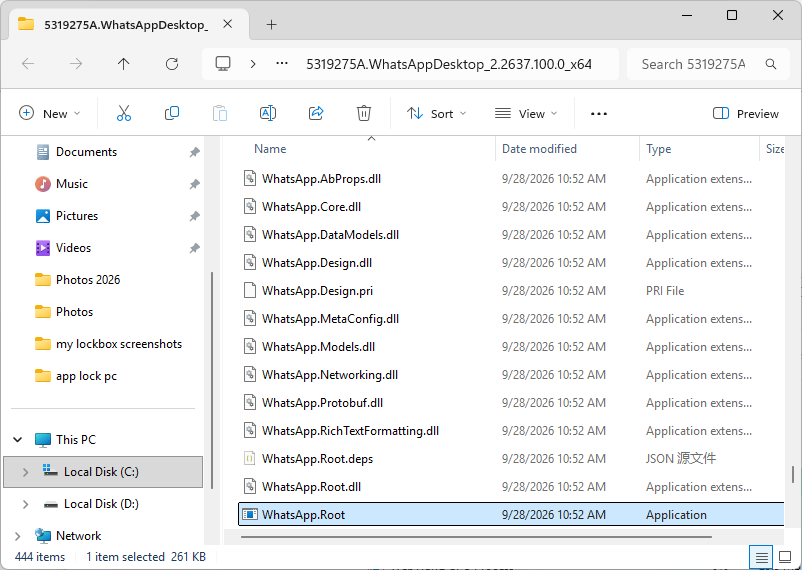Toggle the Preview pane
Screen dimensions: 802x570
pos(746,114)
